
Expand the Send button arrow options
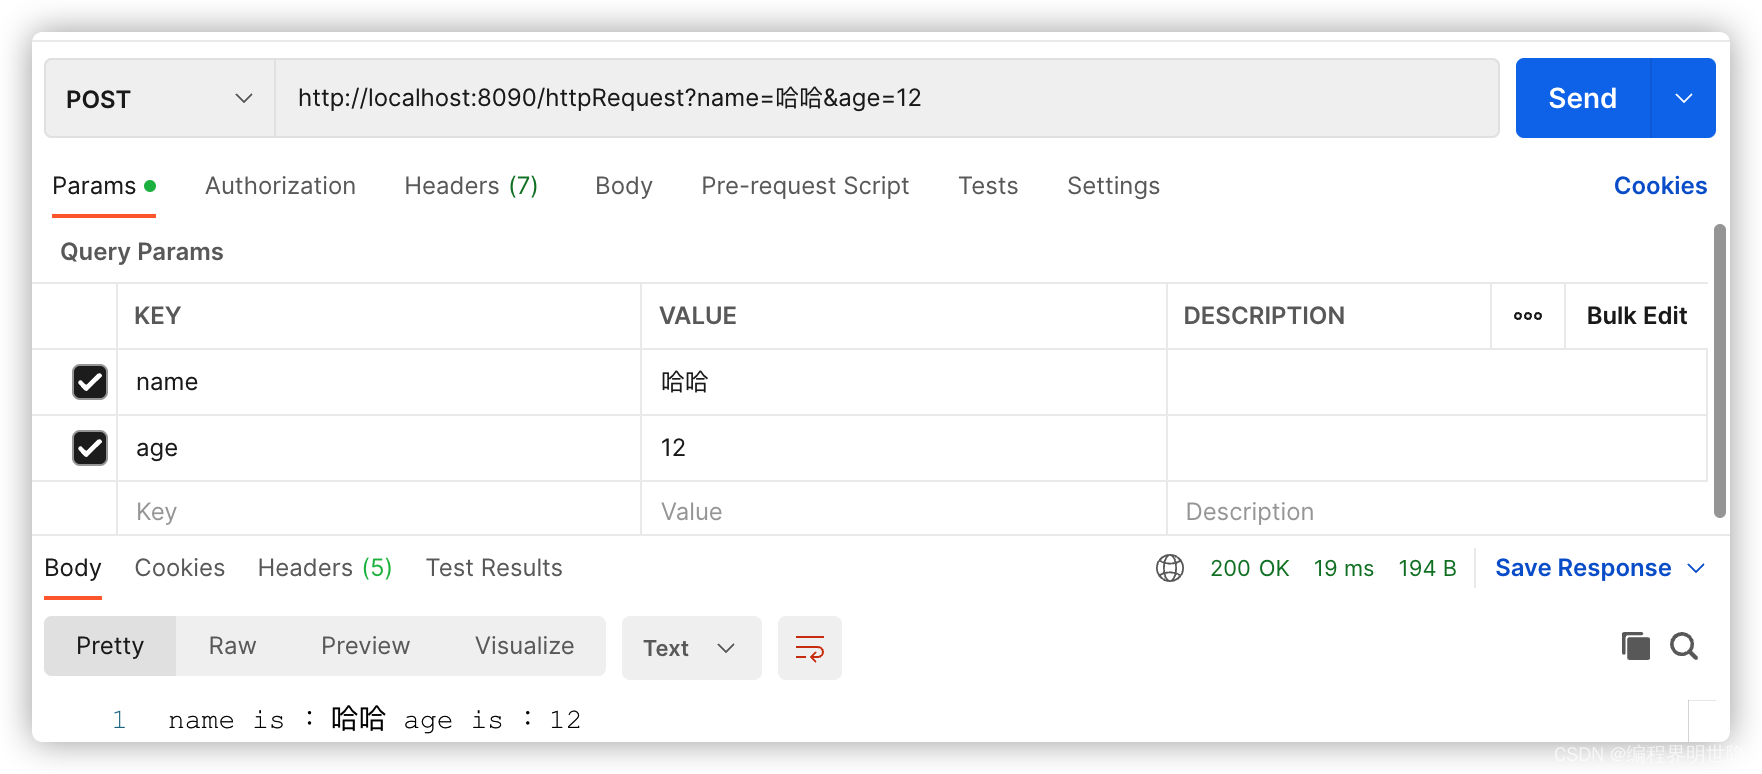point(1683,98)
